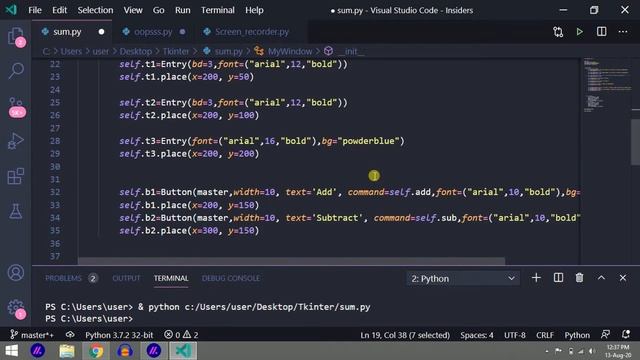Maximize the panel with up chevron
This screenshot has height=360, width=640.
click(601, 278)
